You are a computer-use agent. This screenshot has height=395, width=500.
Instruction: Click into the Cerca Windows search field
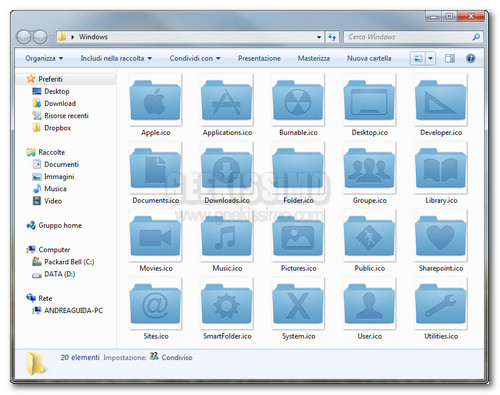click(x=408, y=37)
